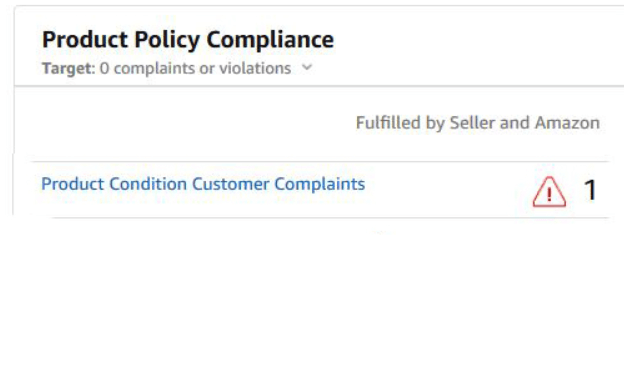The width and height of the screenshot is (624, 371).
Task: Click the complaint count number 1
Action: [590, 190]
